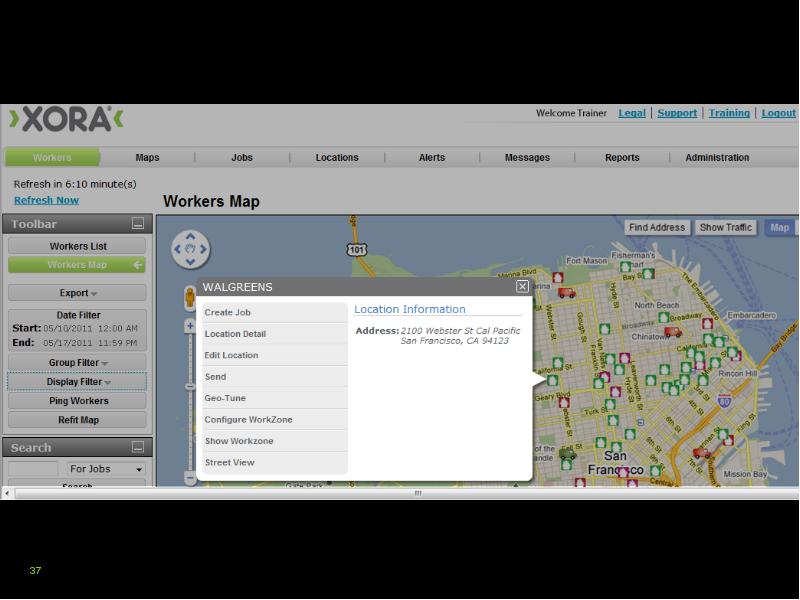The height and width of the screenshot is (600, 800).
Task: Select Location Detail in the popup
Action: (x=275, y=334)
